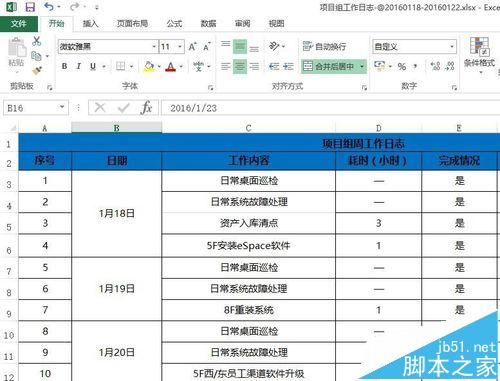This screenshot has height=381, width=500.
Task: Toggle center horizontal alignment
Action: [240, 66]
